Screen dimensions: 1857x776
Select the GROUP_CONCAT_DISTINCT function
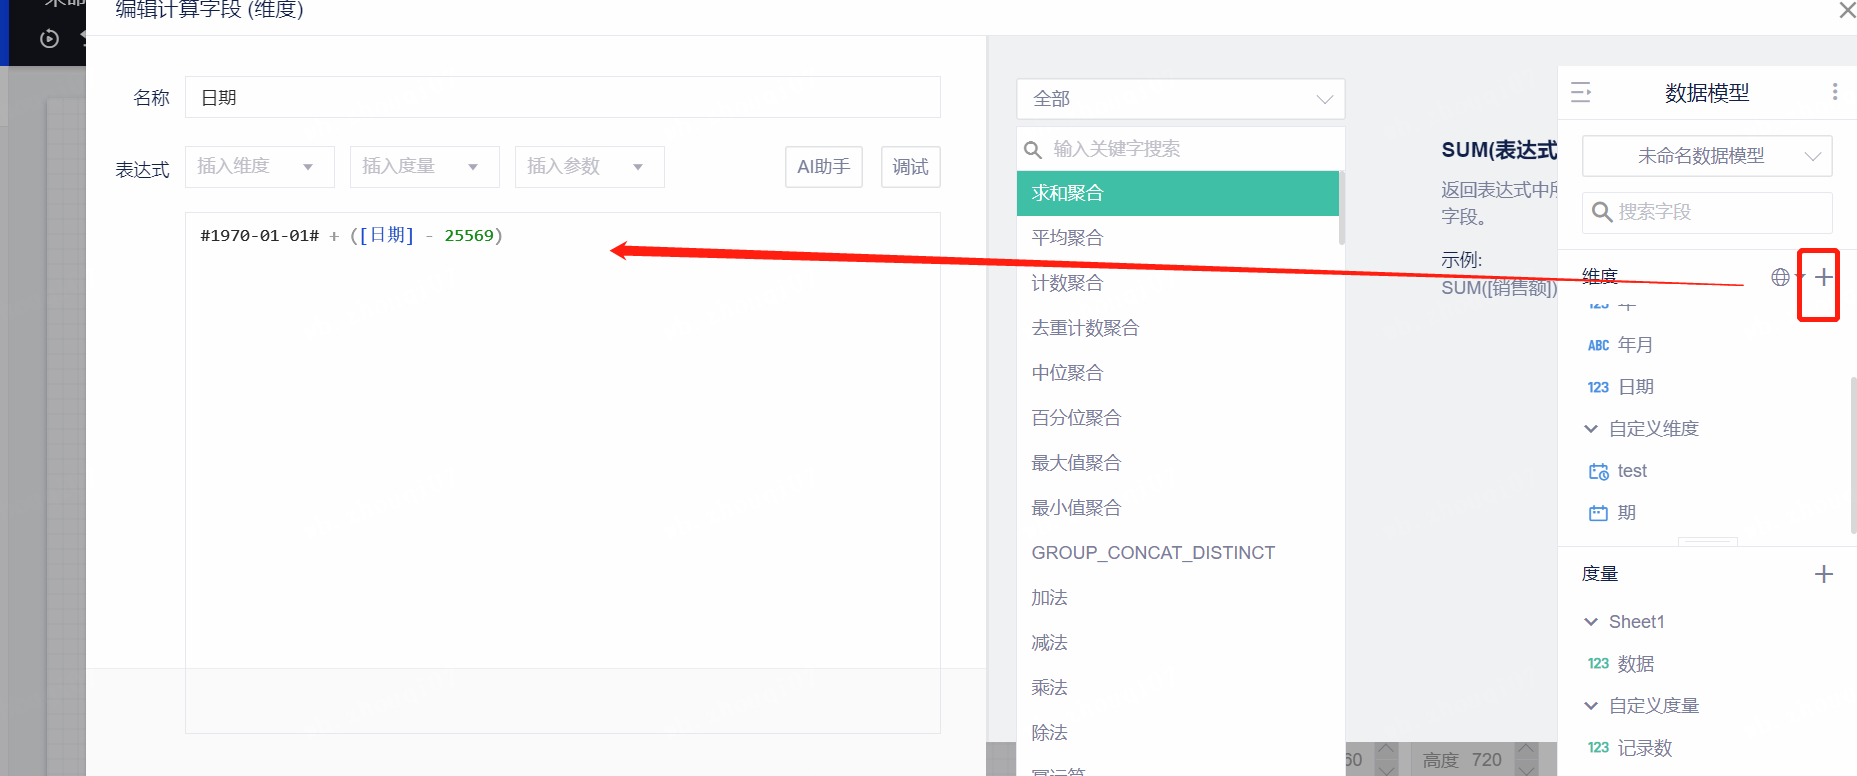coord(1177,553)
